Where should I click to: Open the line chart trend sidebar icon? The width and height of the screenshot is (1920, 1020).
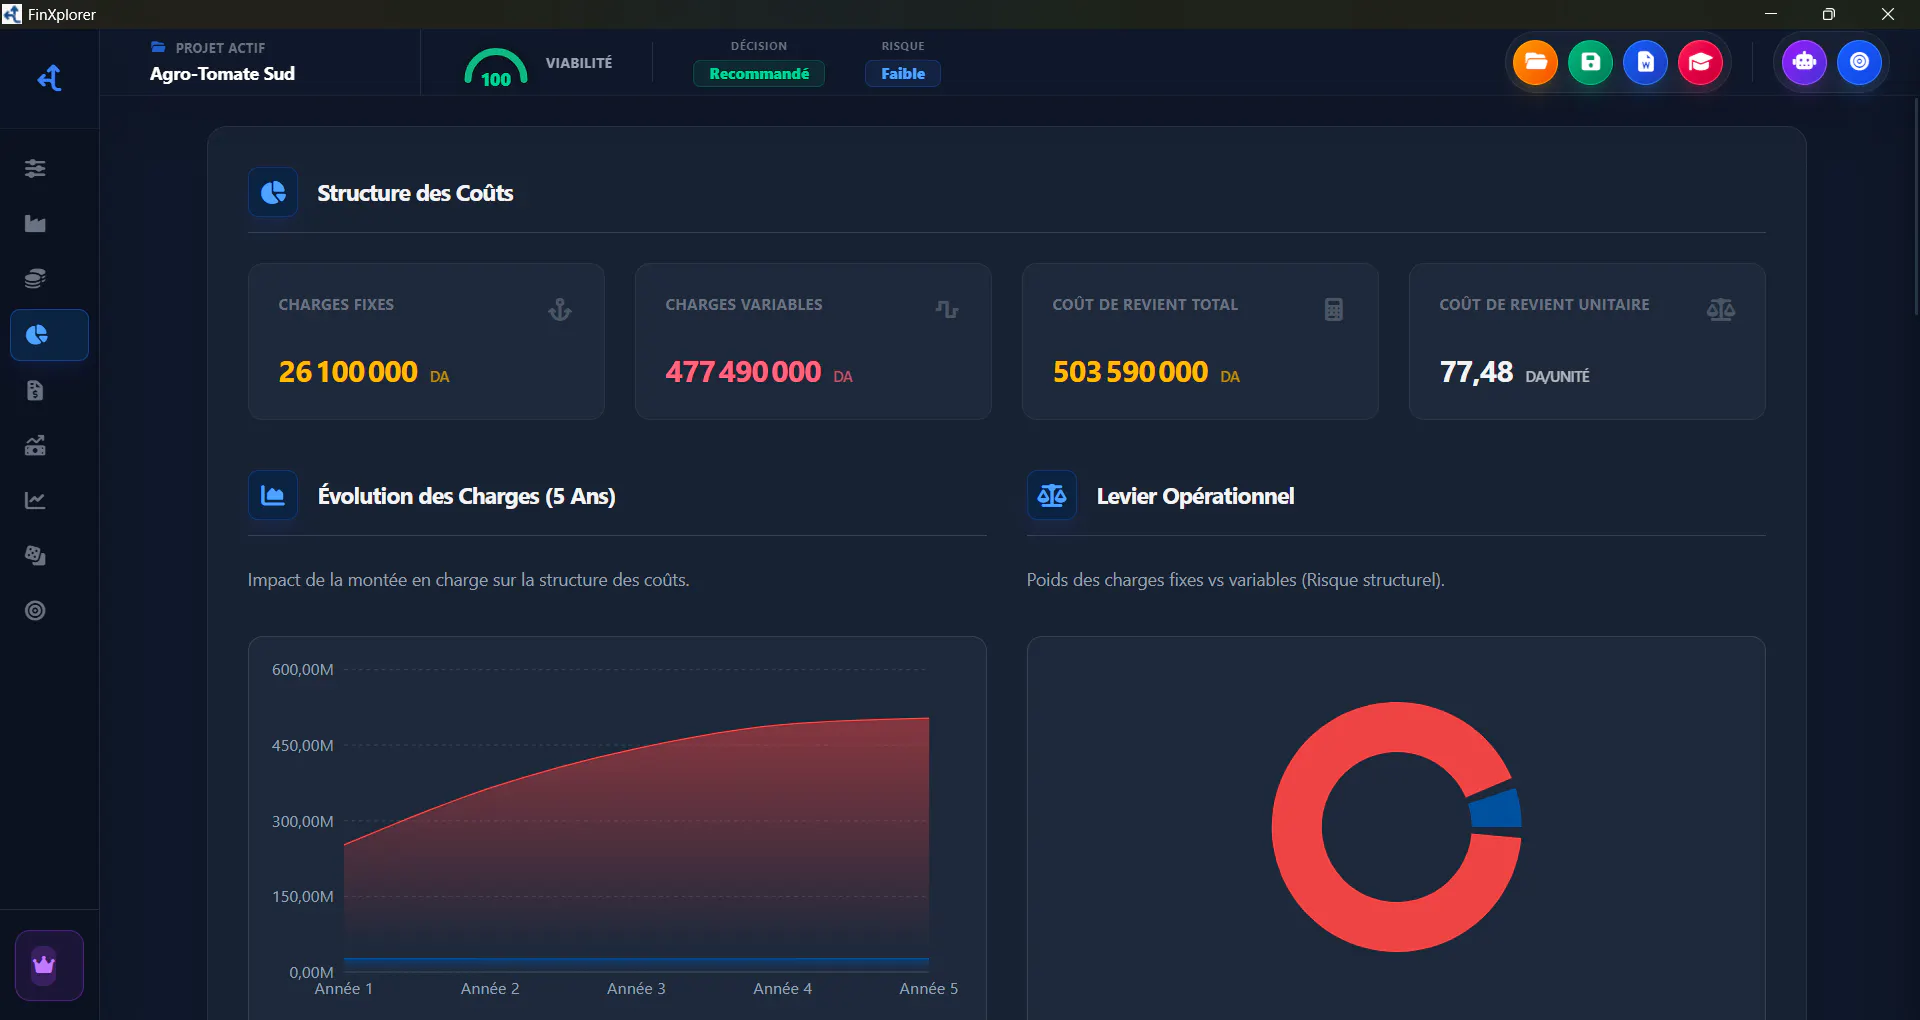tap(35, 500)
